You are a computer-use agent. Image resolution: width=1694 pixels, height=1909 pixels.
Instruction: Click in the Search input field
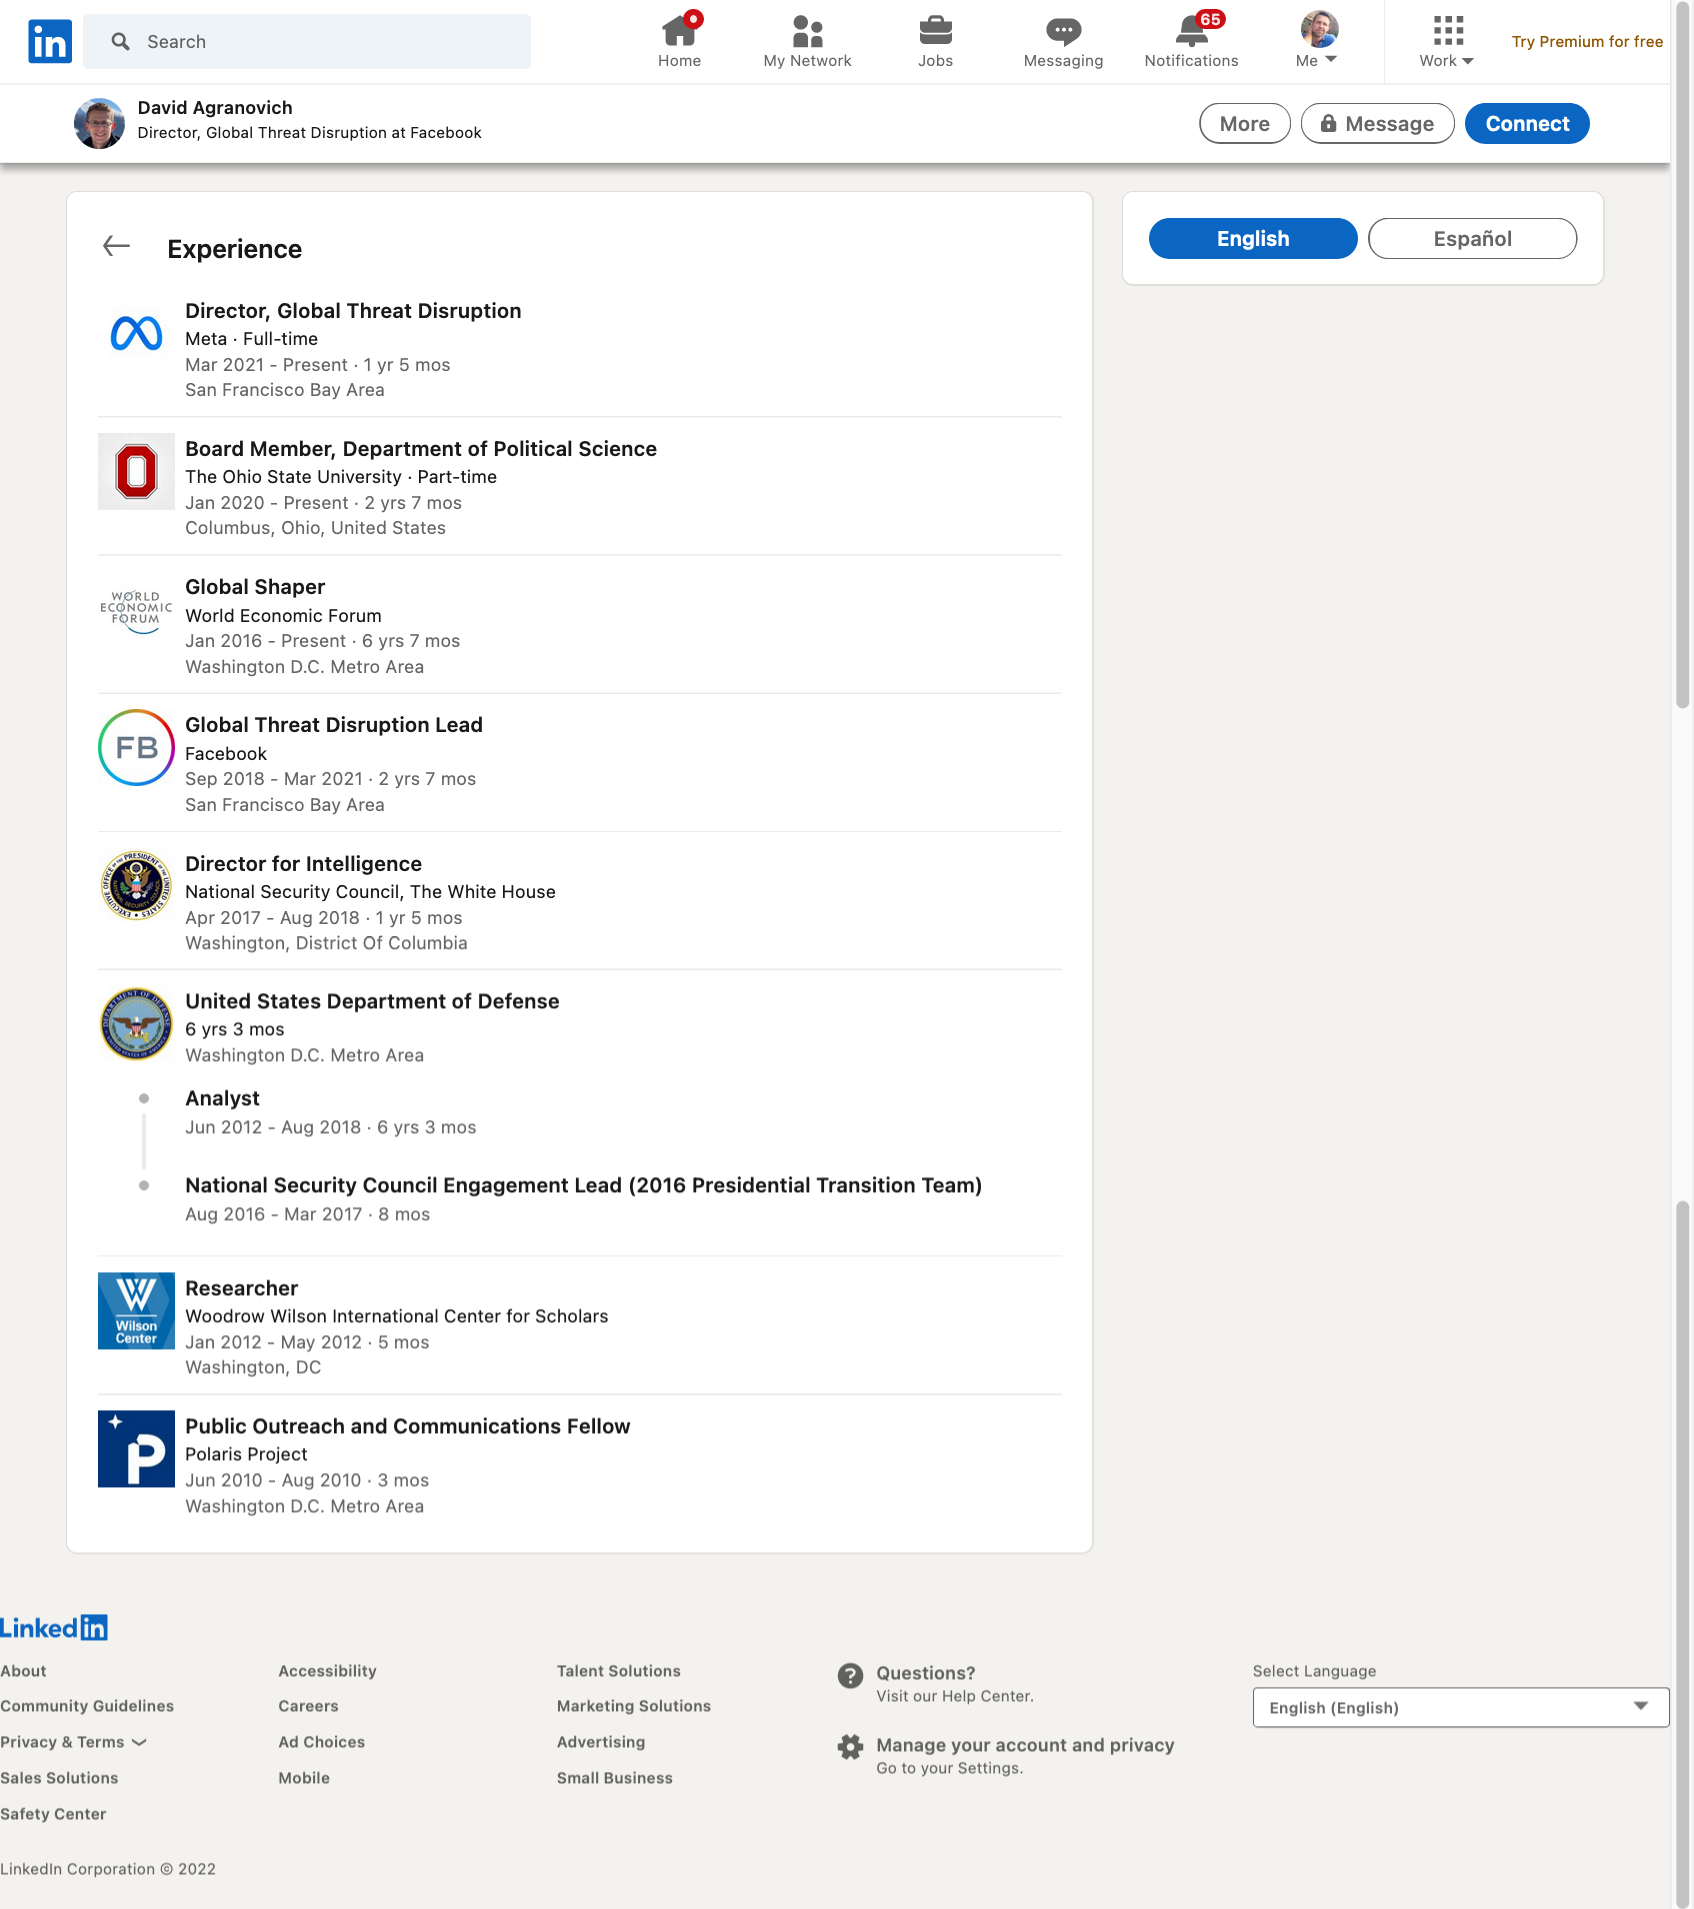[x=307, y=41]
